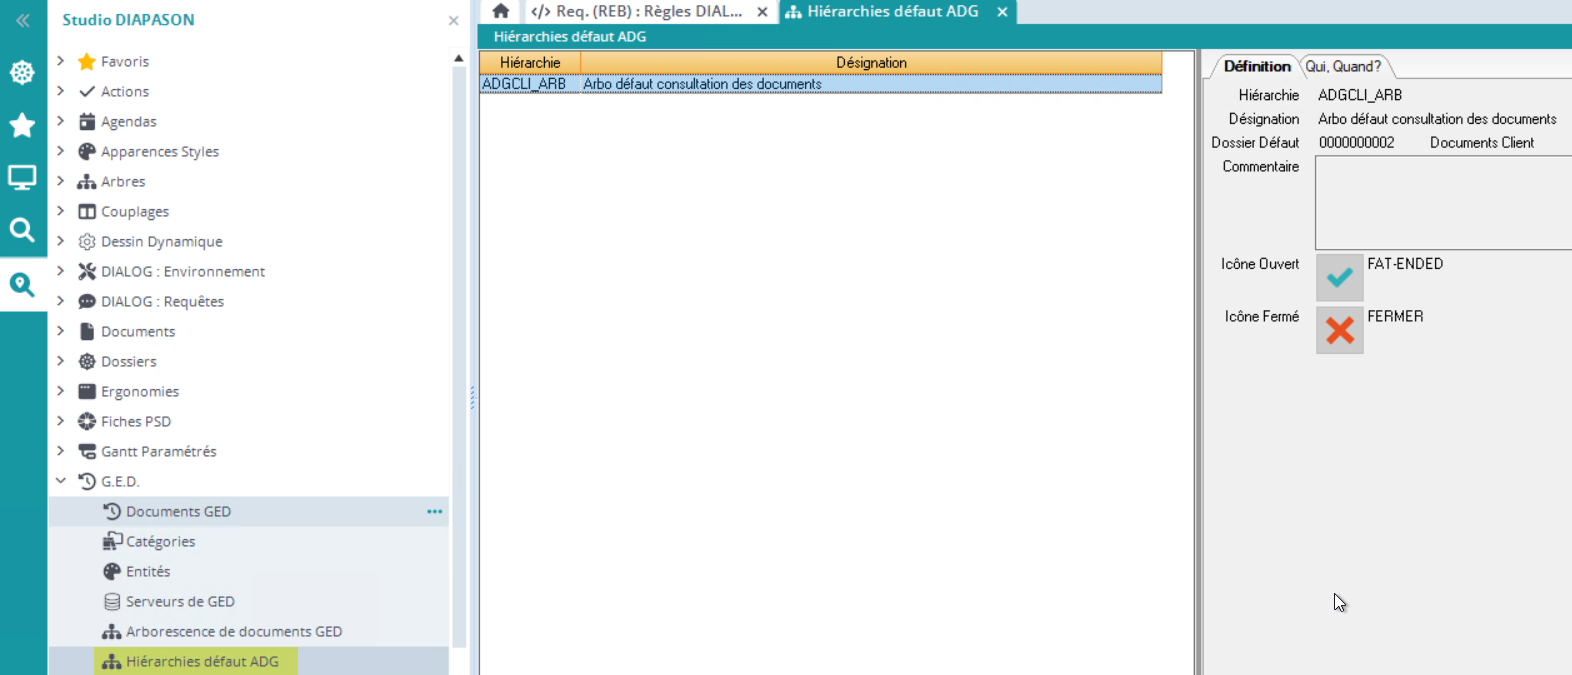Open the three-dots menu beside Documents GED
1572x675 pixels.
coord(434,511)
